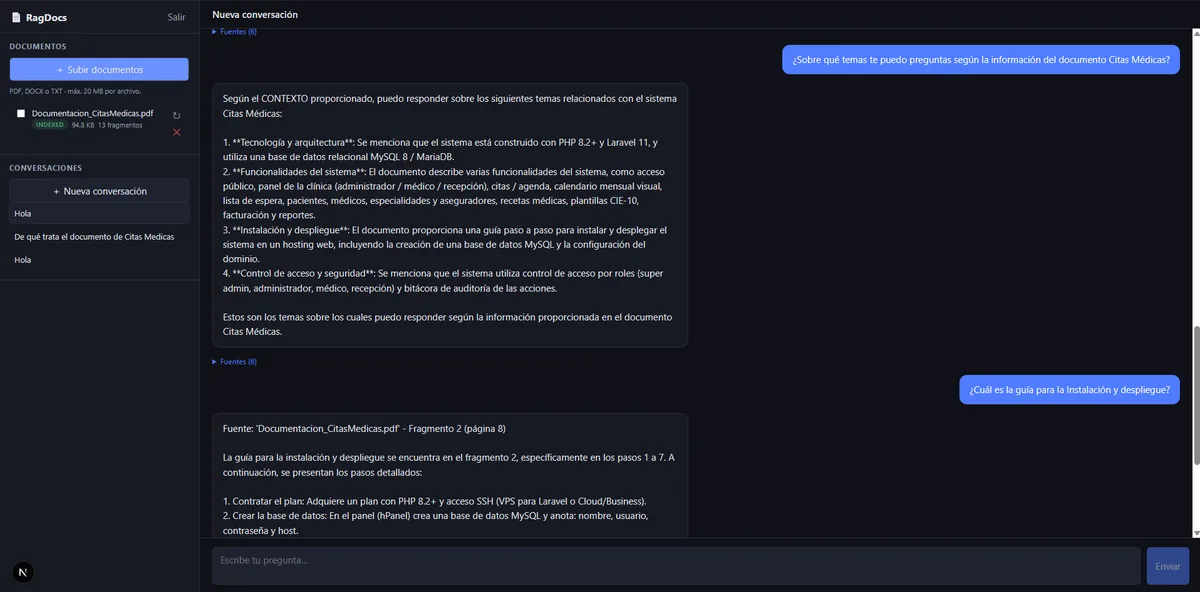The image size is (1200, 592).
Task: Click the RagDocs document logo icon
Action: click(16, 17)
